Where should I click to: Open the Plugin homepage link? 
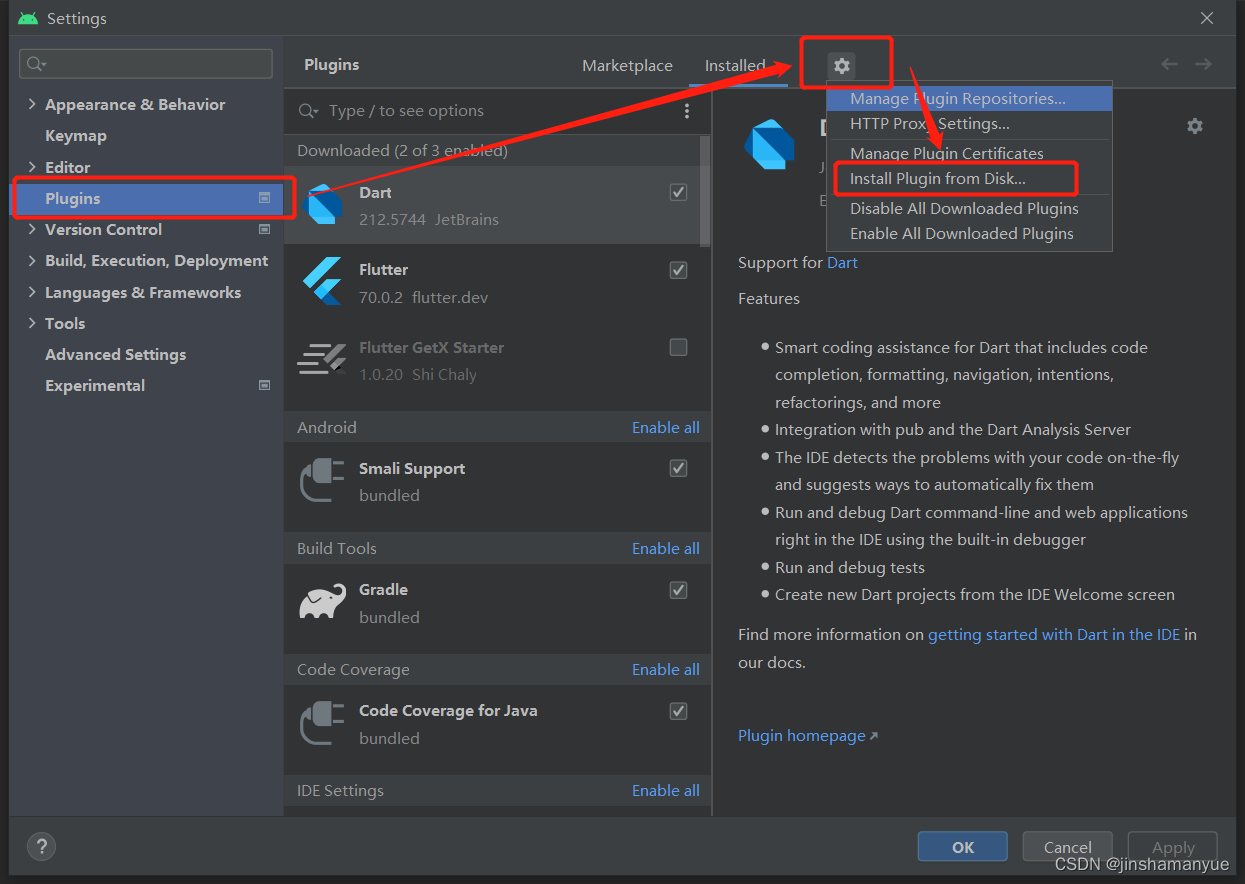pyautogui.click(x=801, y=735)
